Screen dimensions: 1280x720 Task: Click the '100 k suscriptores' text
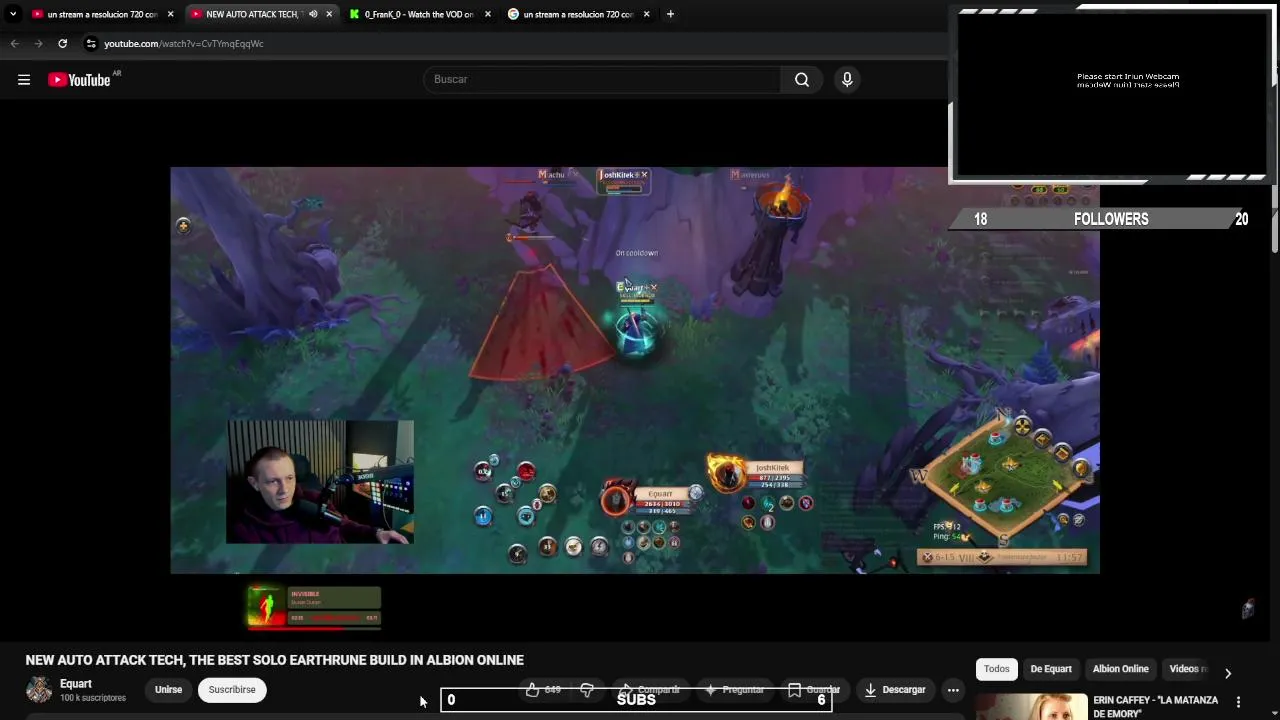[93, 698]
